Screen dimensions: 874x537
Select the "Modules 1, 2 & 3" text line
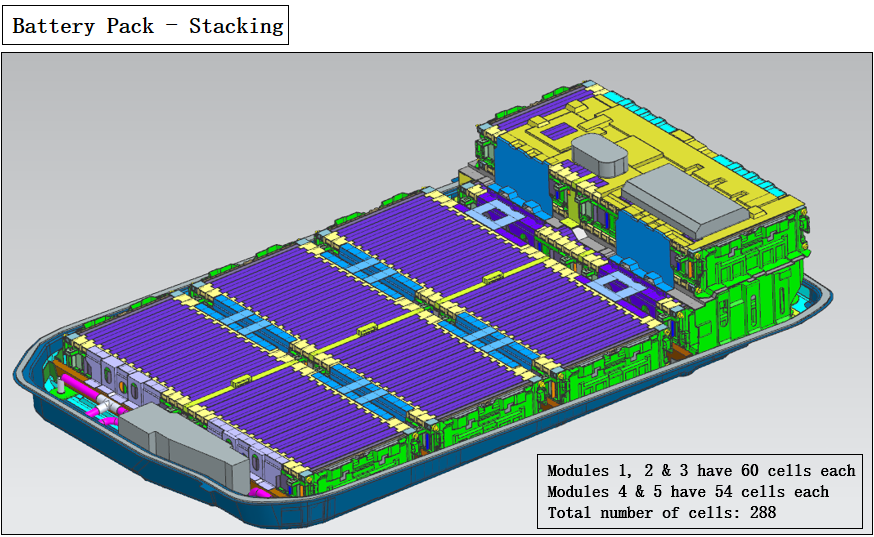[x=701, y=471]
